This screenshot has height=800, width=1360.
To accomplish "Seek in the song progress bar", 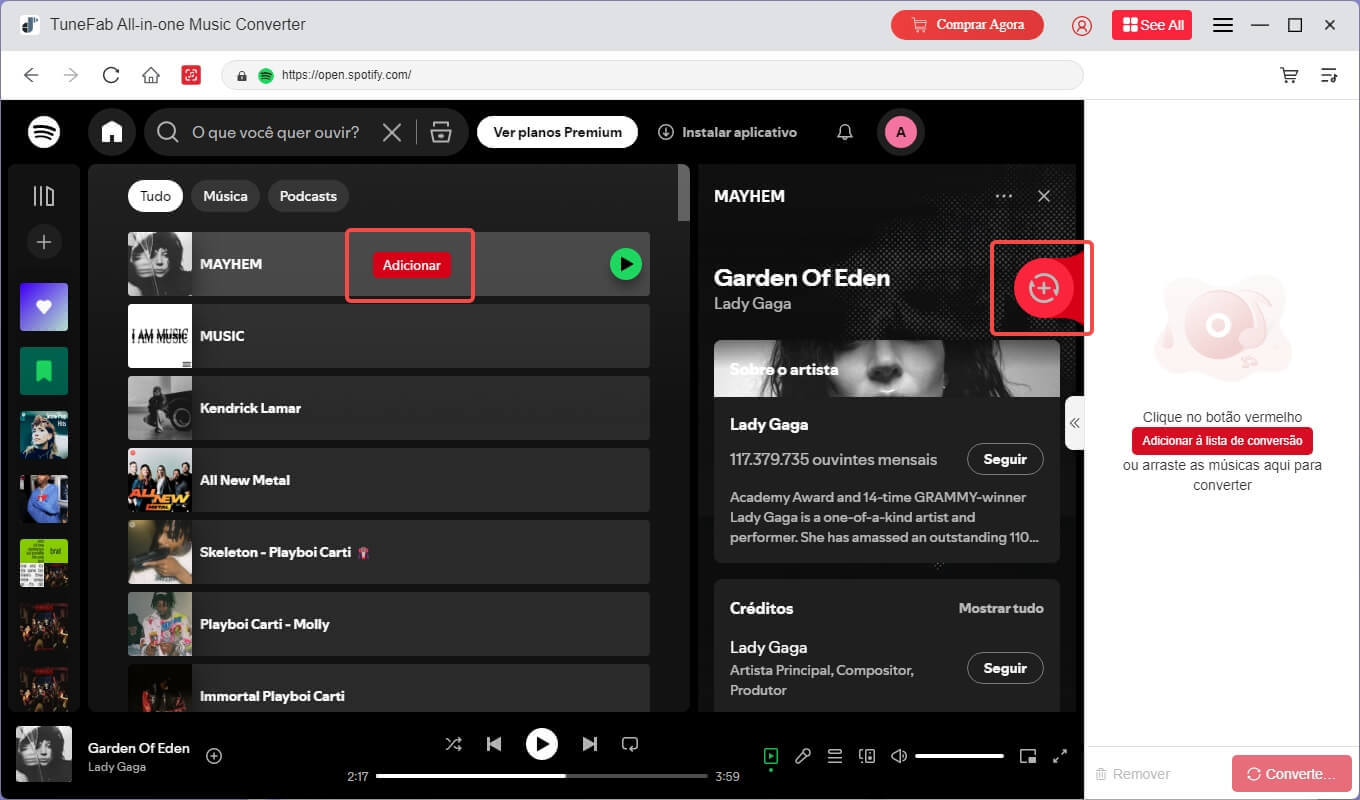I will coord(541,776).
